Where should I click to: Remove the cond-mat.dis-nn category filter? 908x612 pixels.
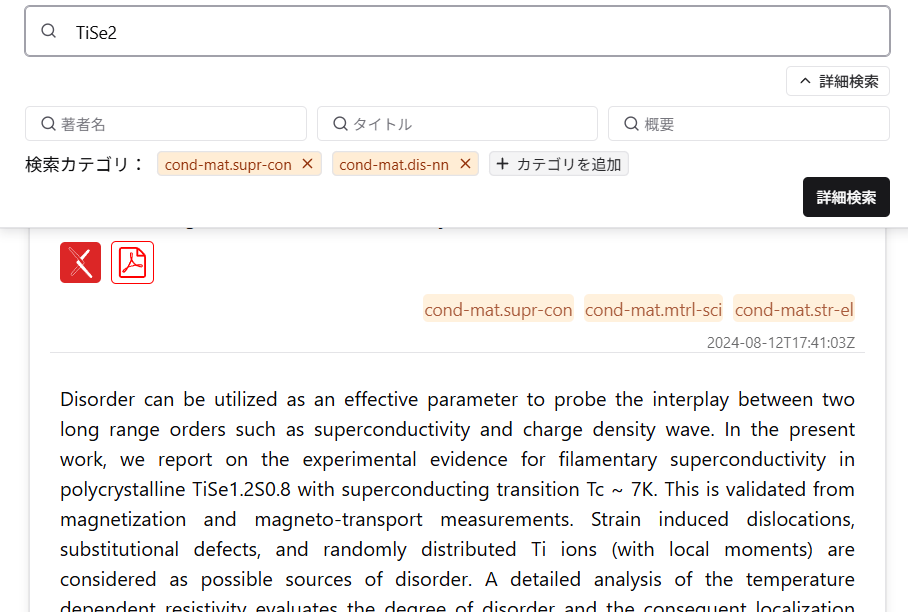(465, 164)
